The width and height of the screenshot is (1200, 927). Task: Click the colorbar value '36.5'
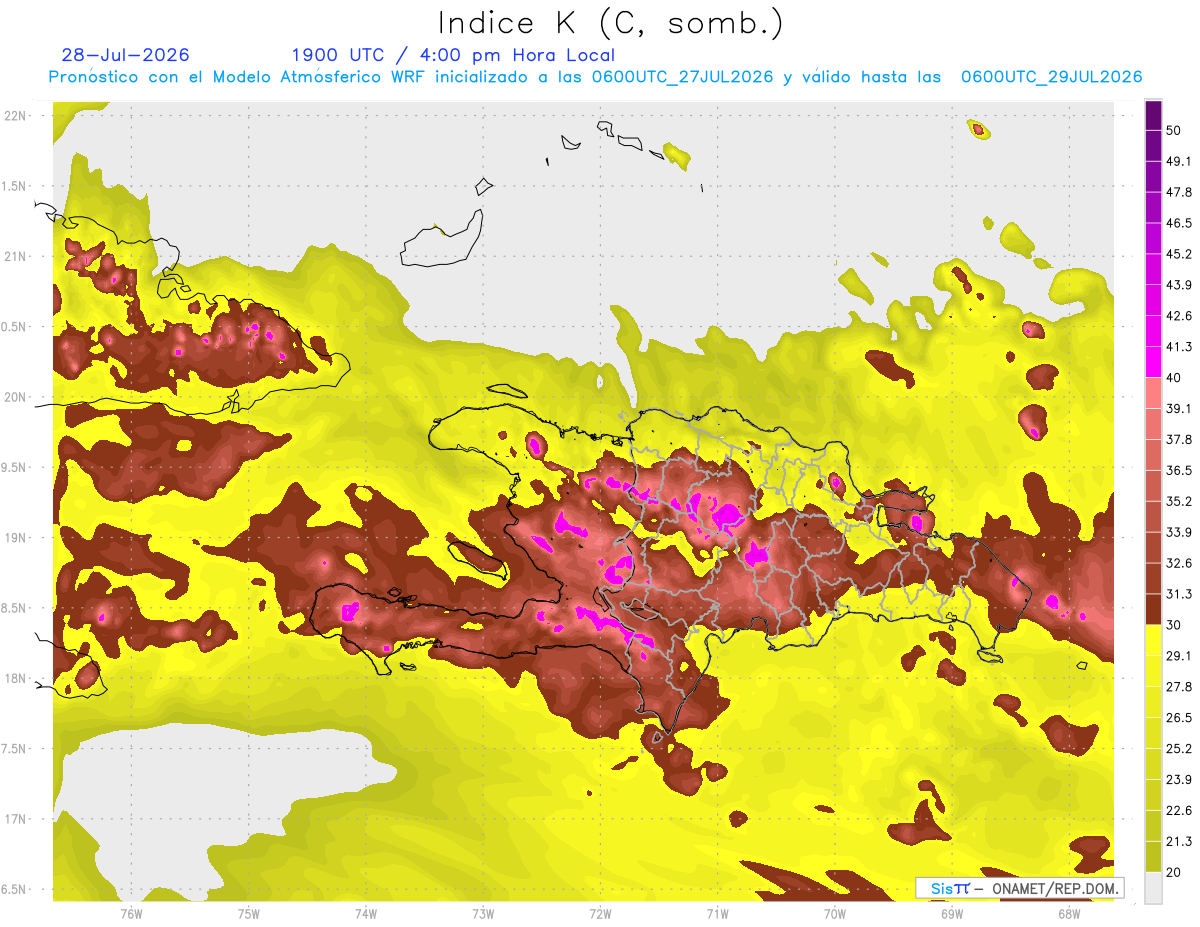[x=1179, y=471]
